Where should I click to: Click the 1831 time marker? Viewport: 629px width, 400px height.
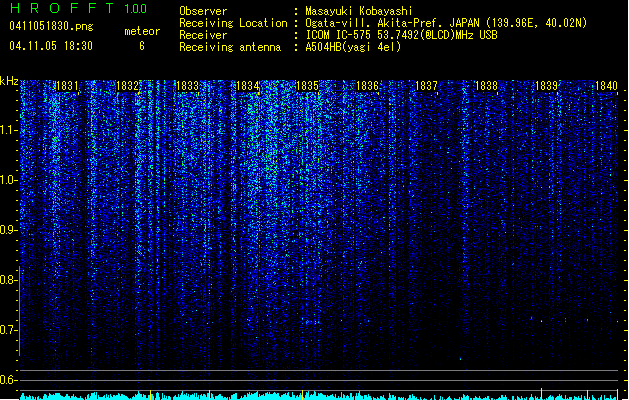point(67,86)
